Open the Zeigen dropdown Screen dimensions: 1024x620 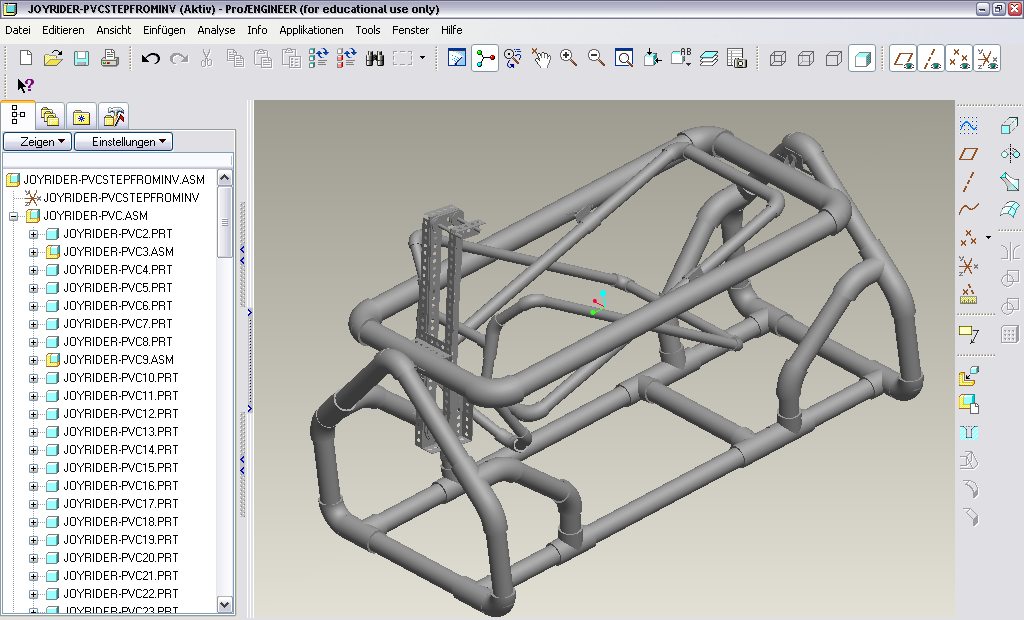[38, 142]
